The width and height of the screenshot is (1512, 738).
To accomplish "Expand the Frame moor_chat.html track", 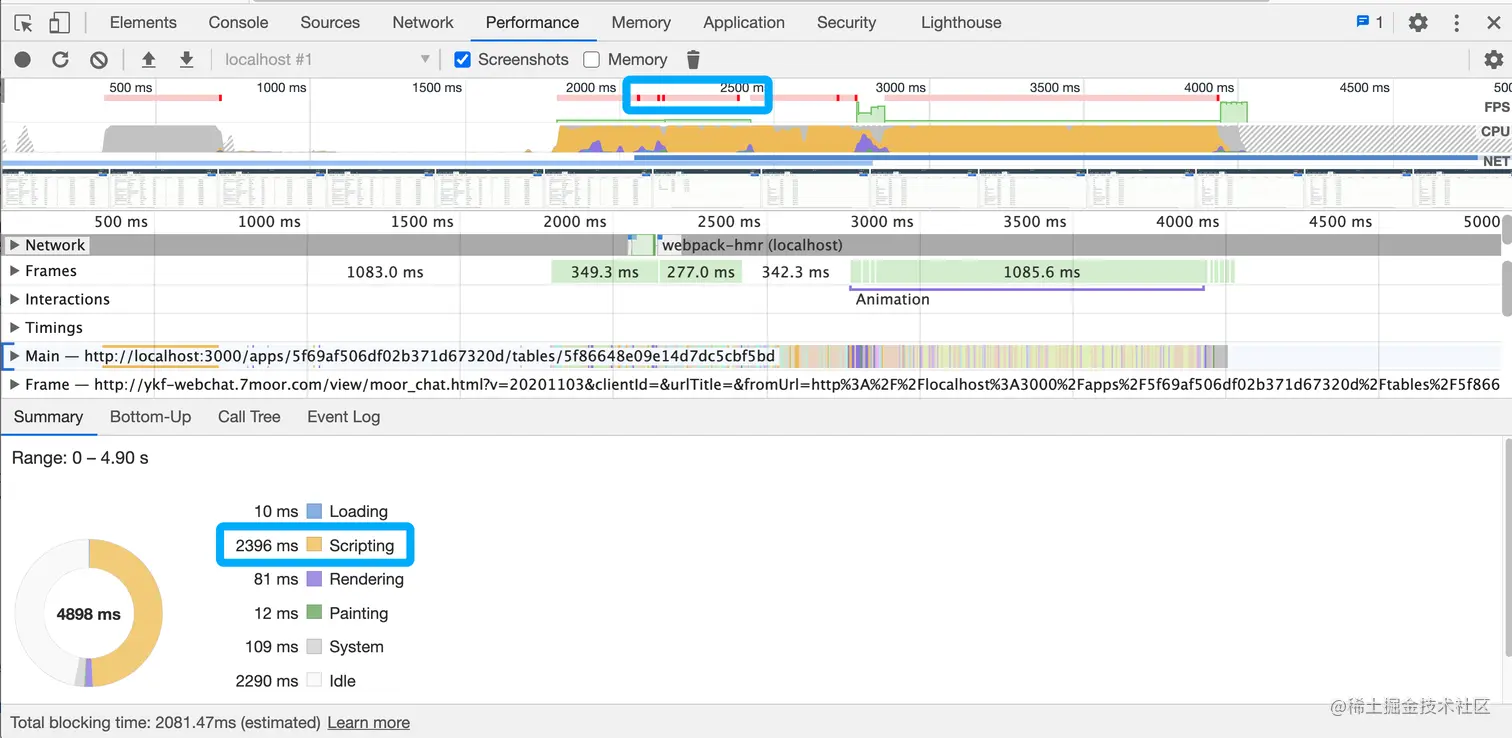I will pos(14,384).
